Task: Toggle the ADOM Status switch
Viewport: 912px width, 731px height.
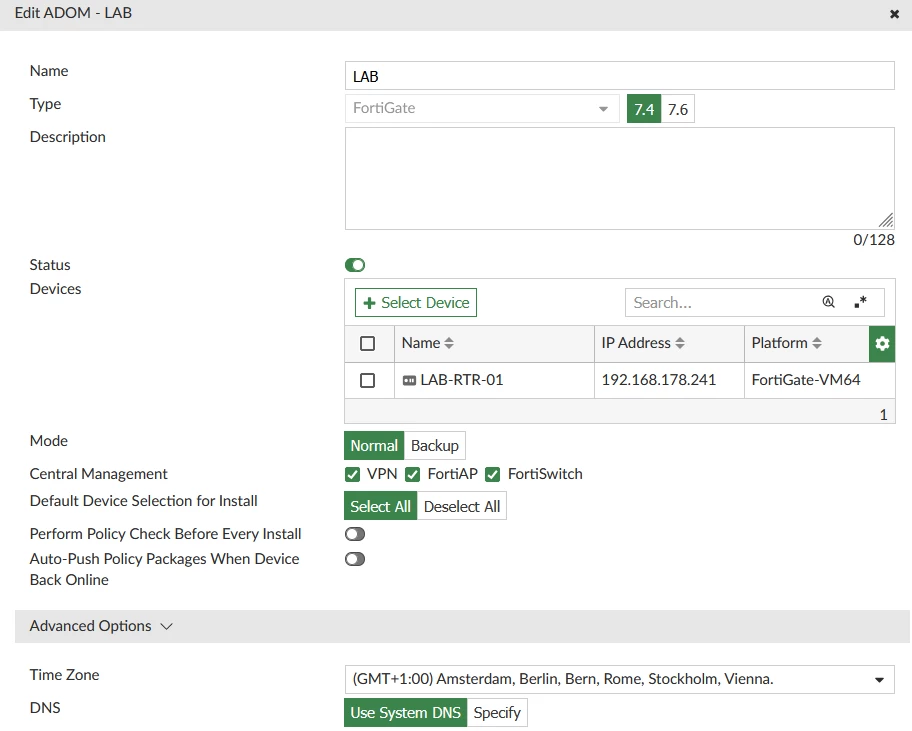Action: [x=355, y=265]
